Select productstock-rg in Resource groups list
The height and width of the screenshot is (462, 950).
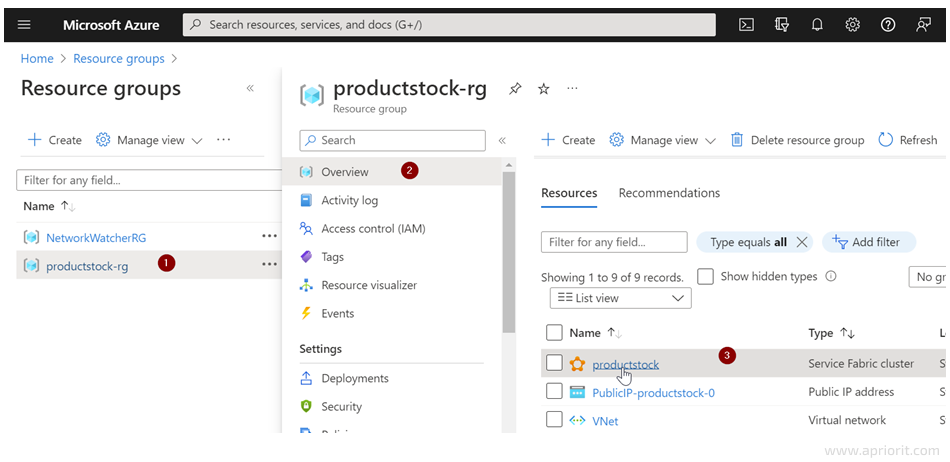pyautogui.click(x=87, y=266)
